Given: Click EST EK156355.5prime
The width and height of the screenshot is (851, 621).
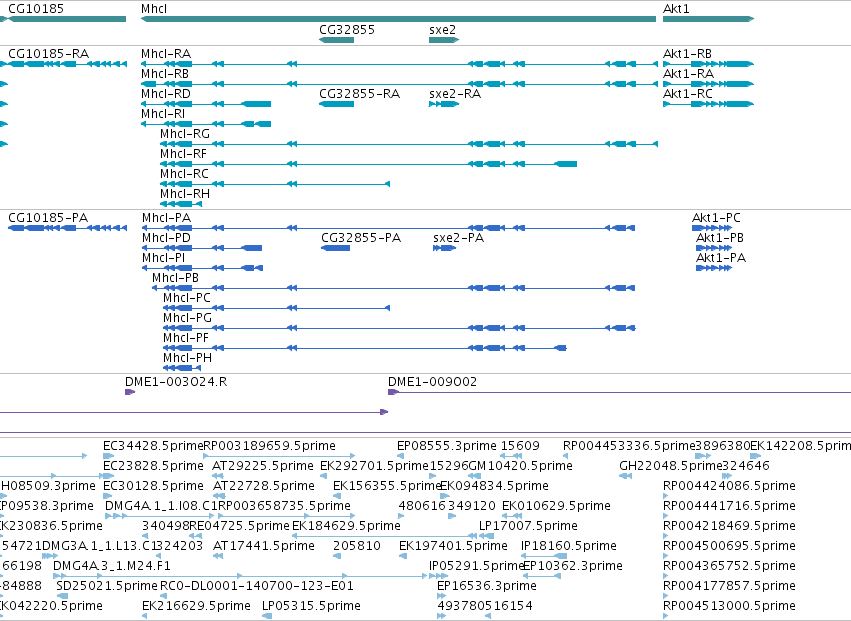Looking at the screenshot, I should (x=337, y=496).
